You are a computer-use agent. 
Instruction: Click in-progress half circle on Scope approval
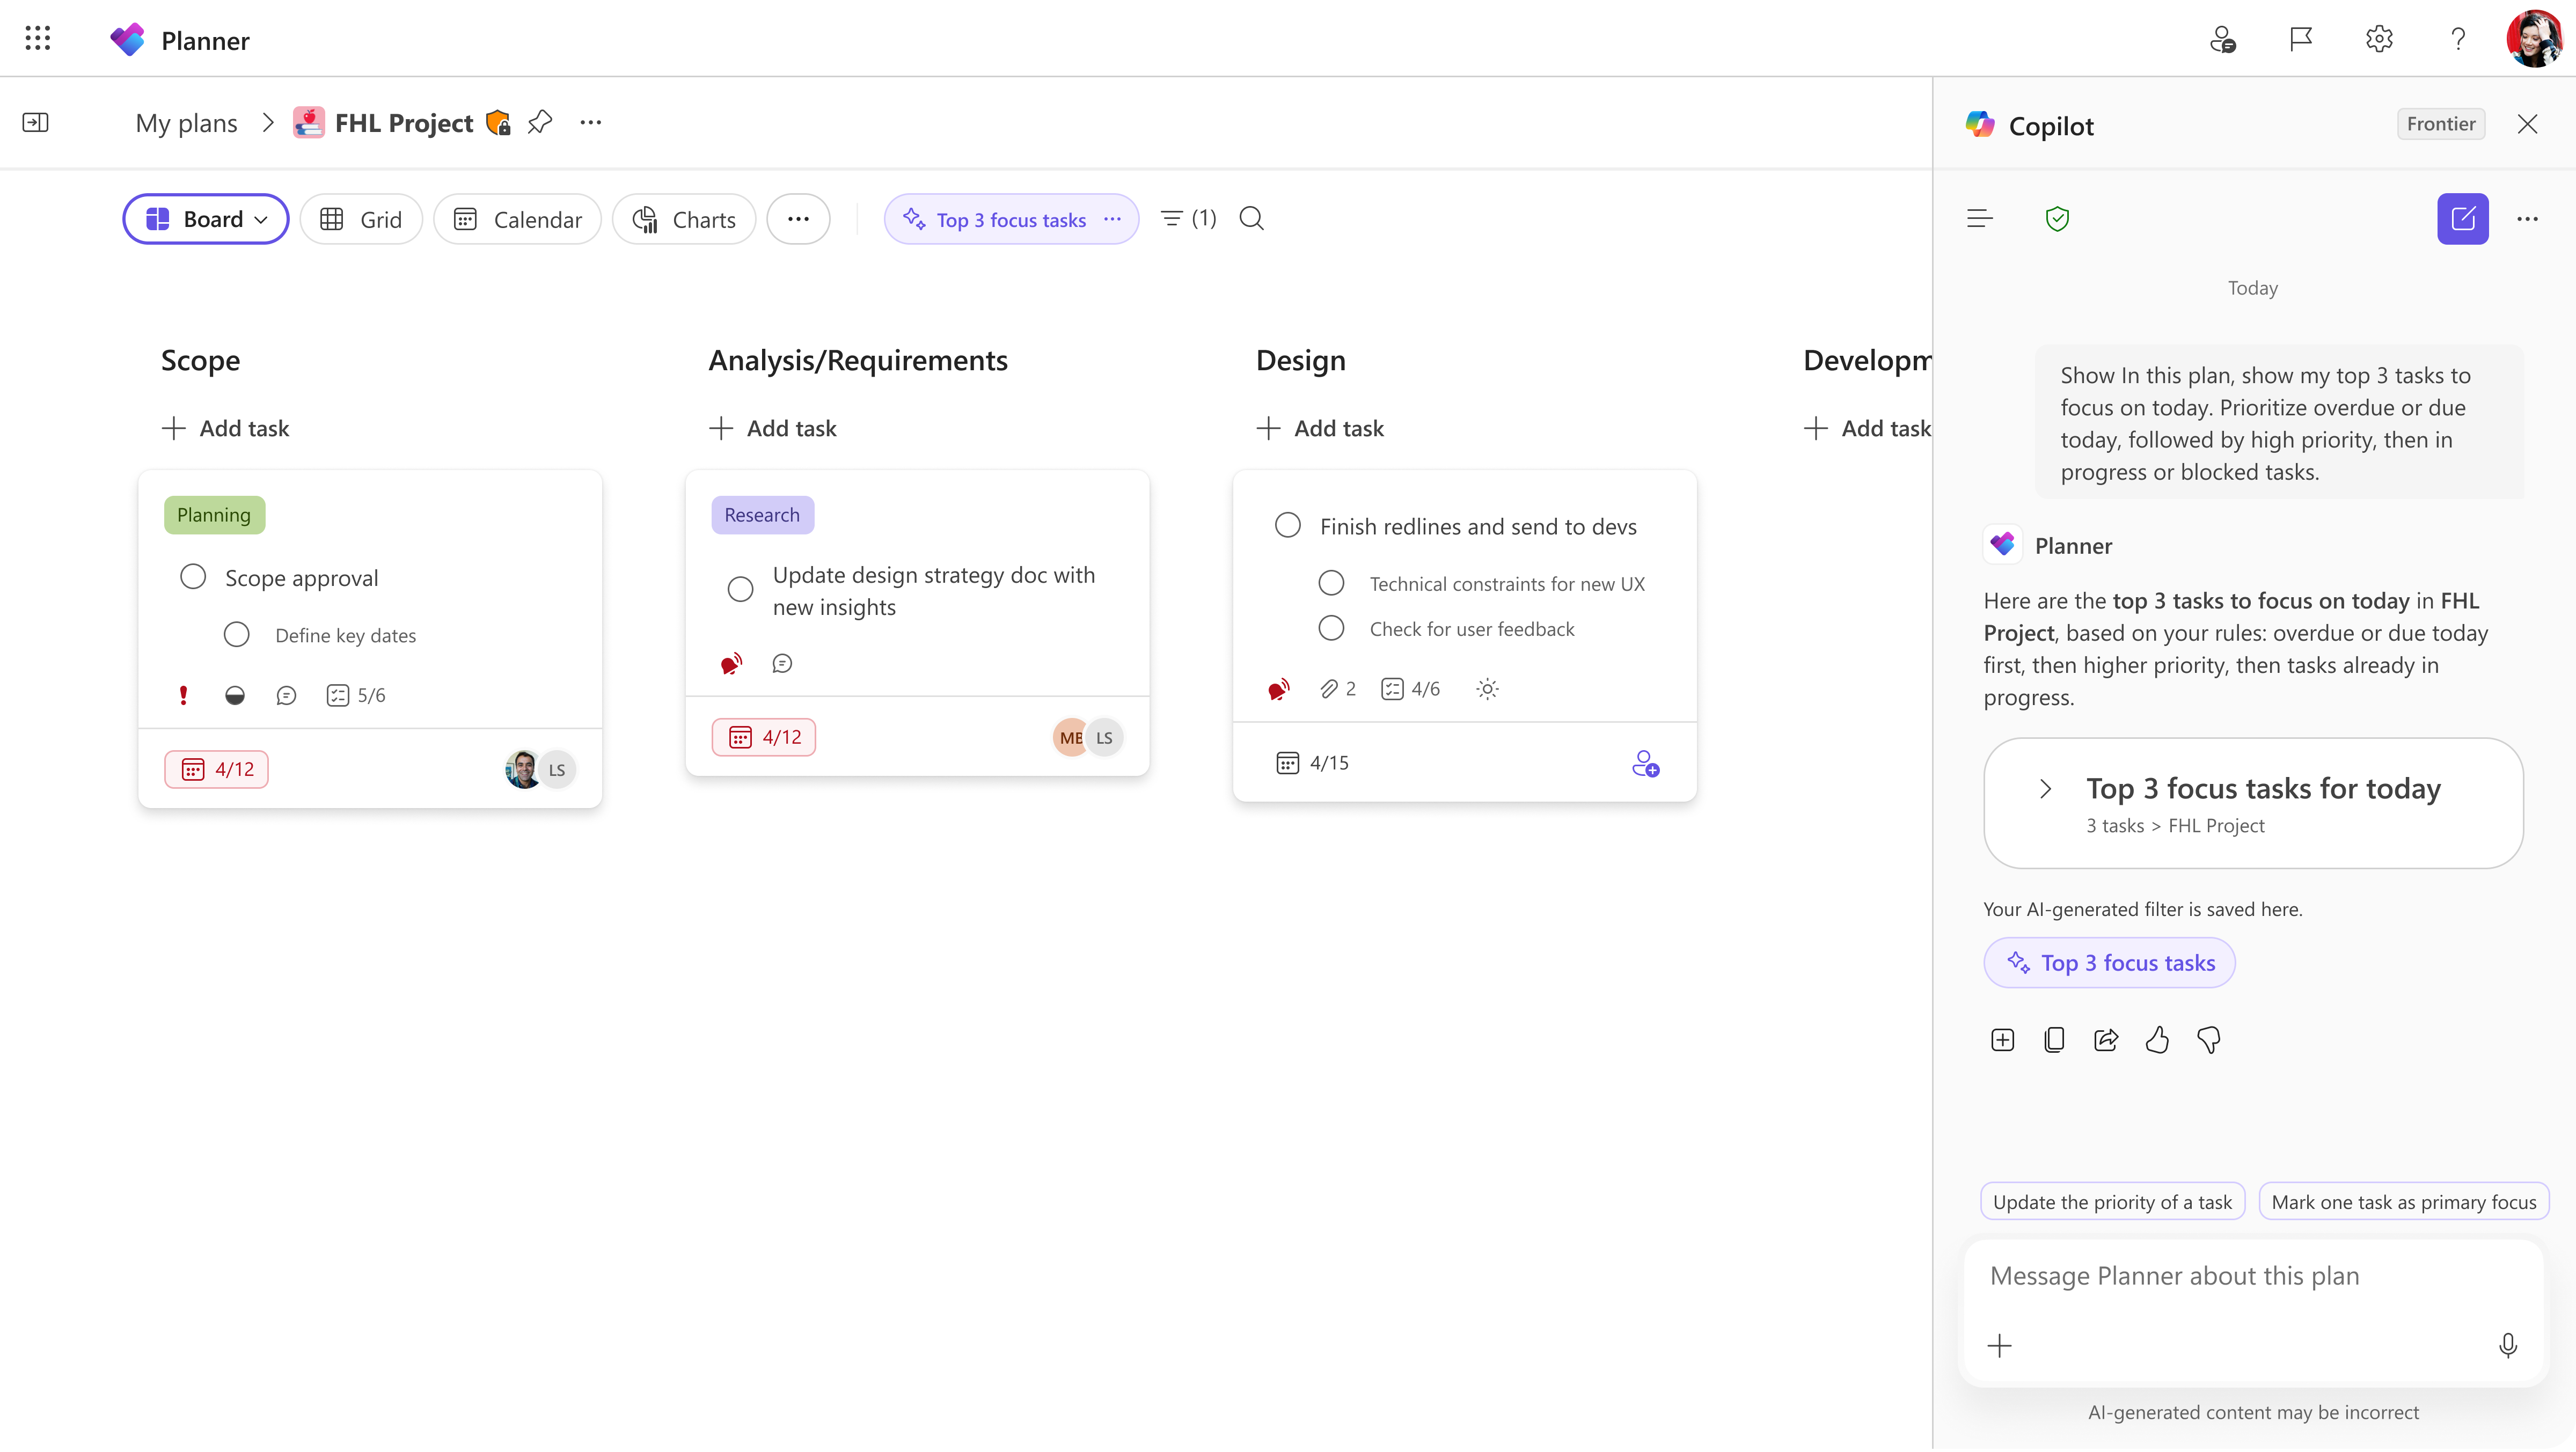point(235,696)
